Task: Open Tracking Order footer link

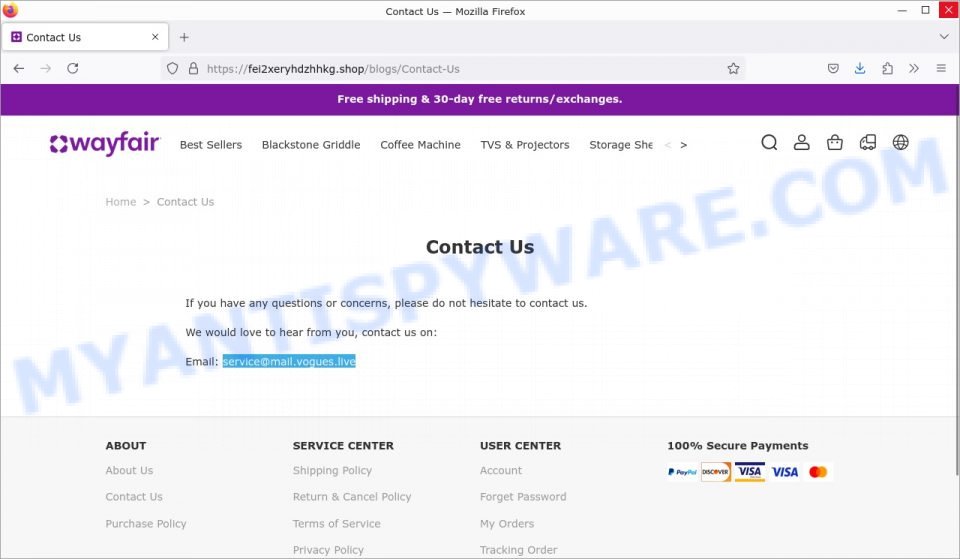Action: pos(519,550)
